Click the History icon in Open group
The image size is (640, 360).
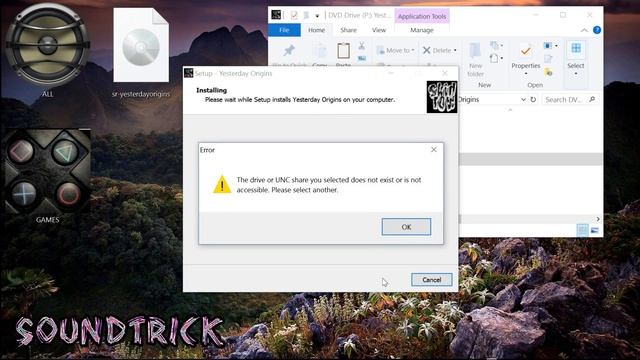coord(548,73)
